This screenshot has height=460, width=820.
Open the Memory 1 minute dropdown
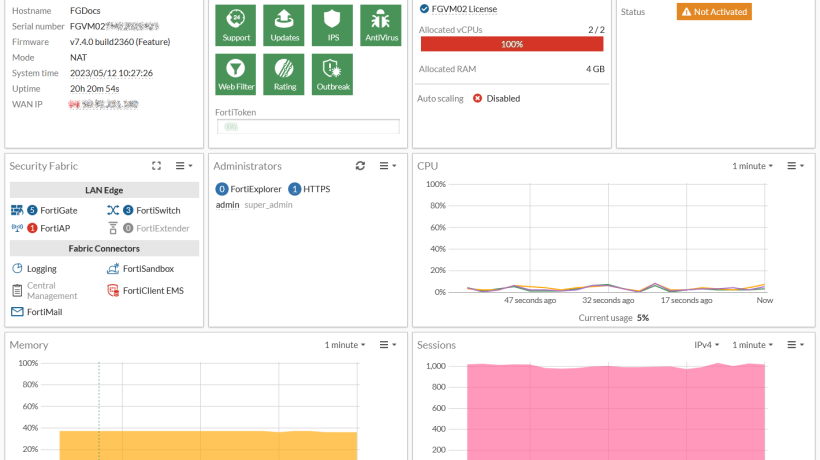[345, 345]
